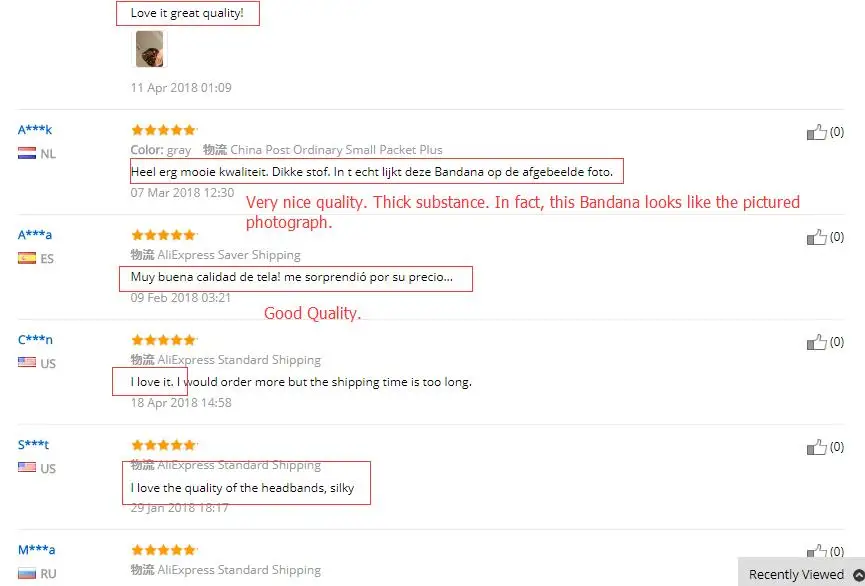This screenshot has width=865, height=586.
Task: Open the review photo thumbnail
Action: [x=149, y=49]
